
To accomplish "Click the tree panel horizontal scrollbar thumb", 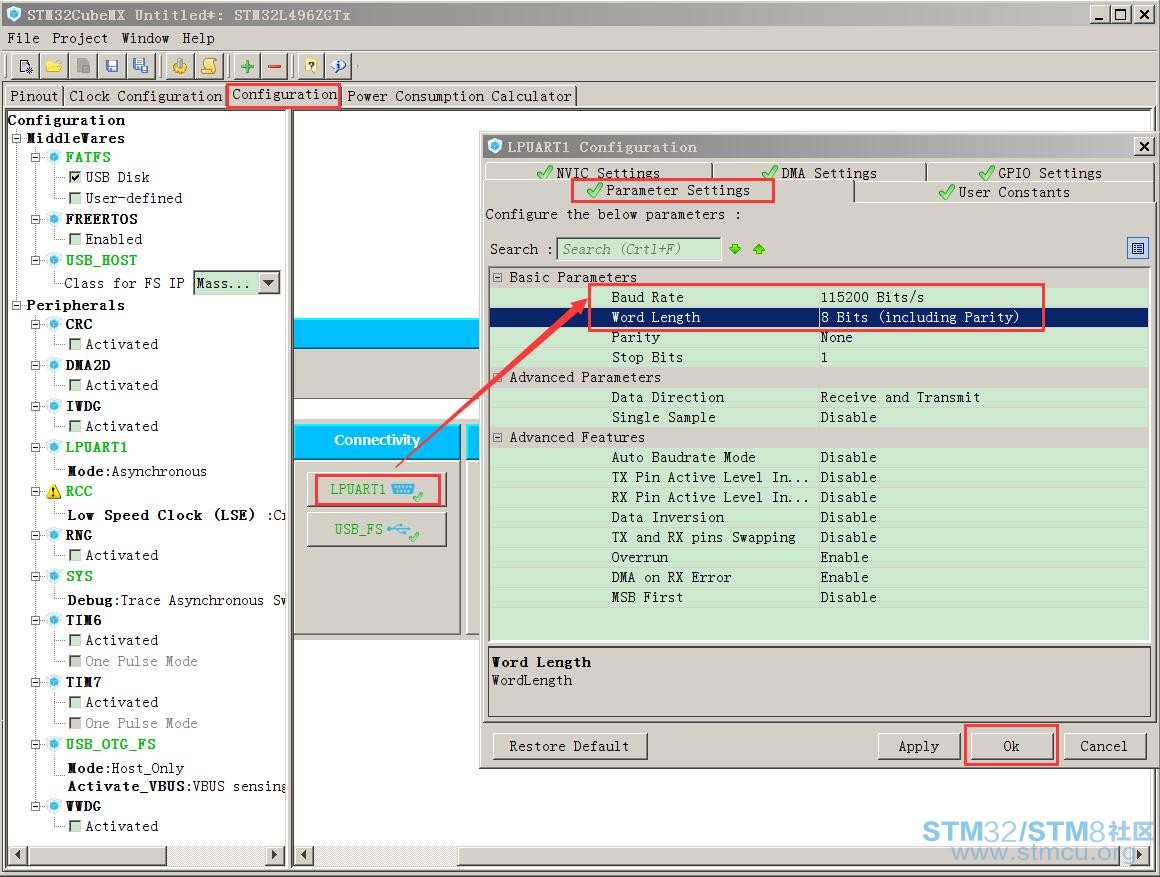I will [98, 855].
